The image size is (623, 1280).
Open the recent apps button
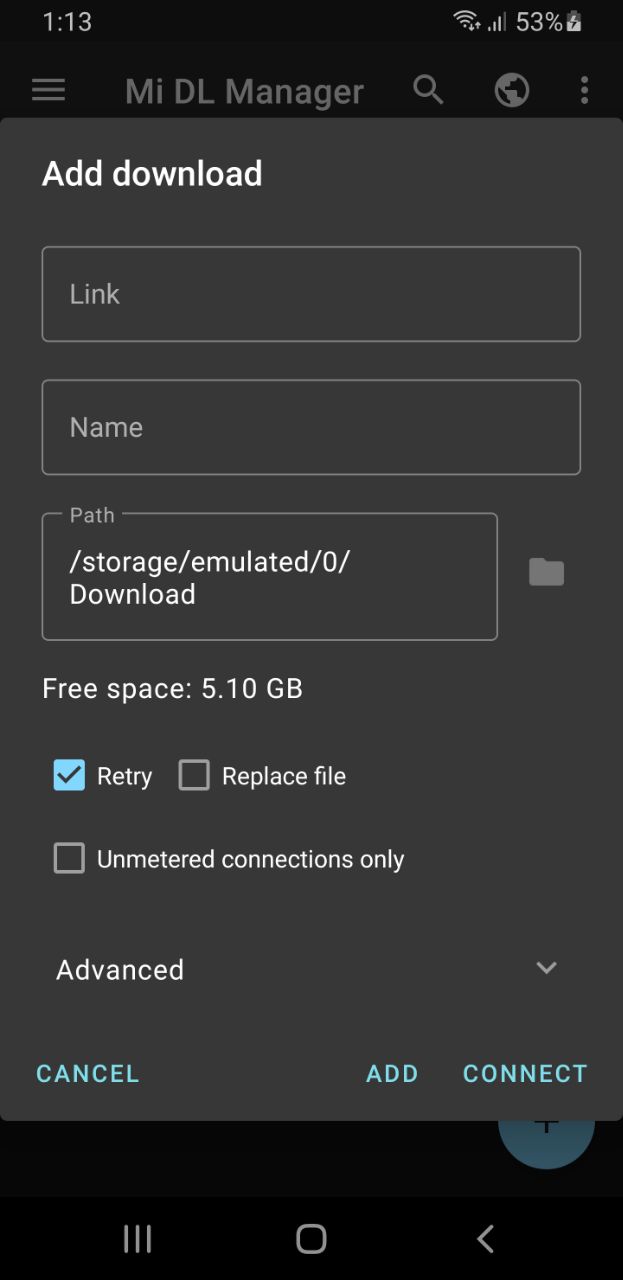(x=137, y=1239)
